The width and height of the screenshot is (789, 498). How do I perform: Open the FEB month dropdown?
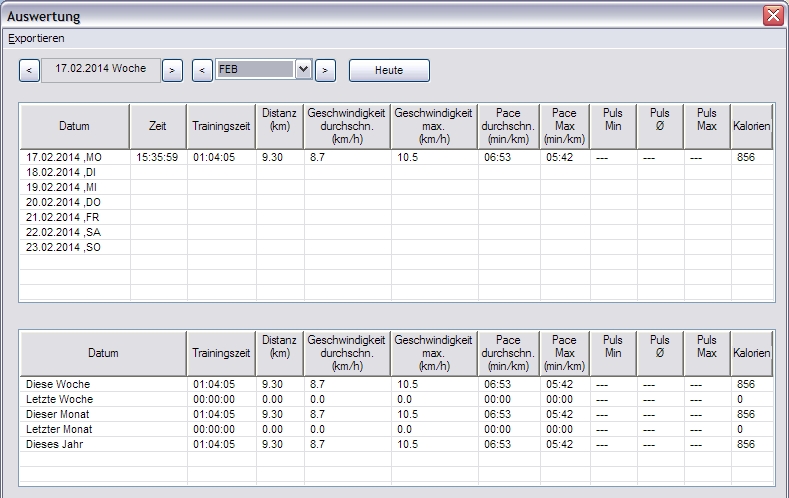point(304,70)
